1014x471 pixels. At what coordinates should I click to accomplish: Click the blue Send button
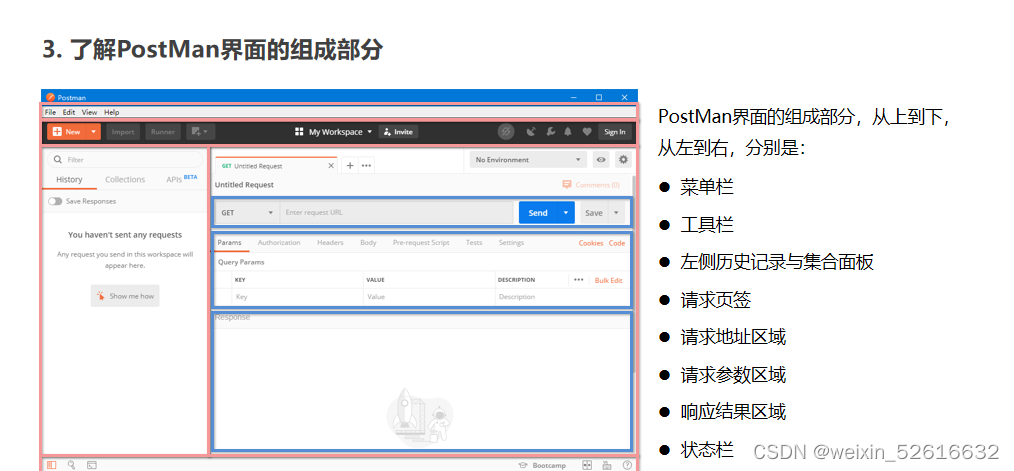(x=538, y=212)
